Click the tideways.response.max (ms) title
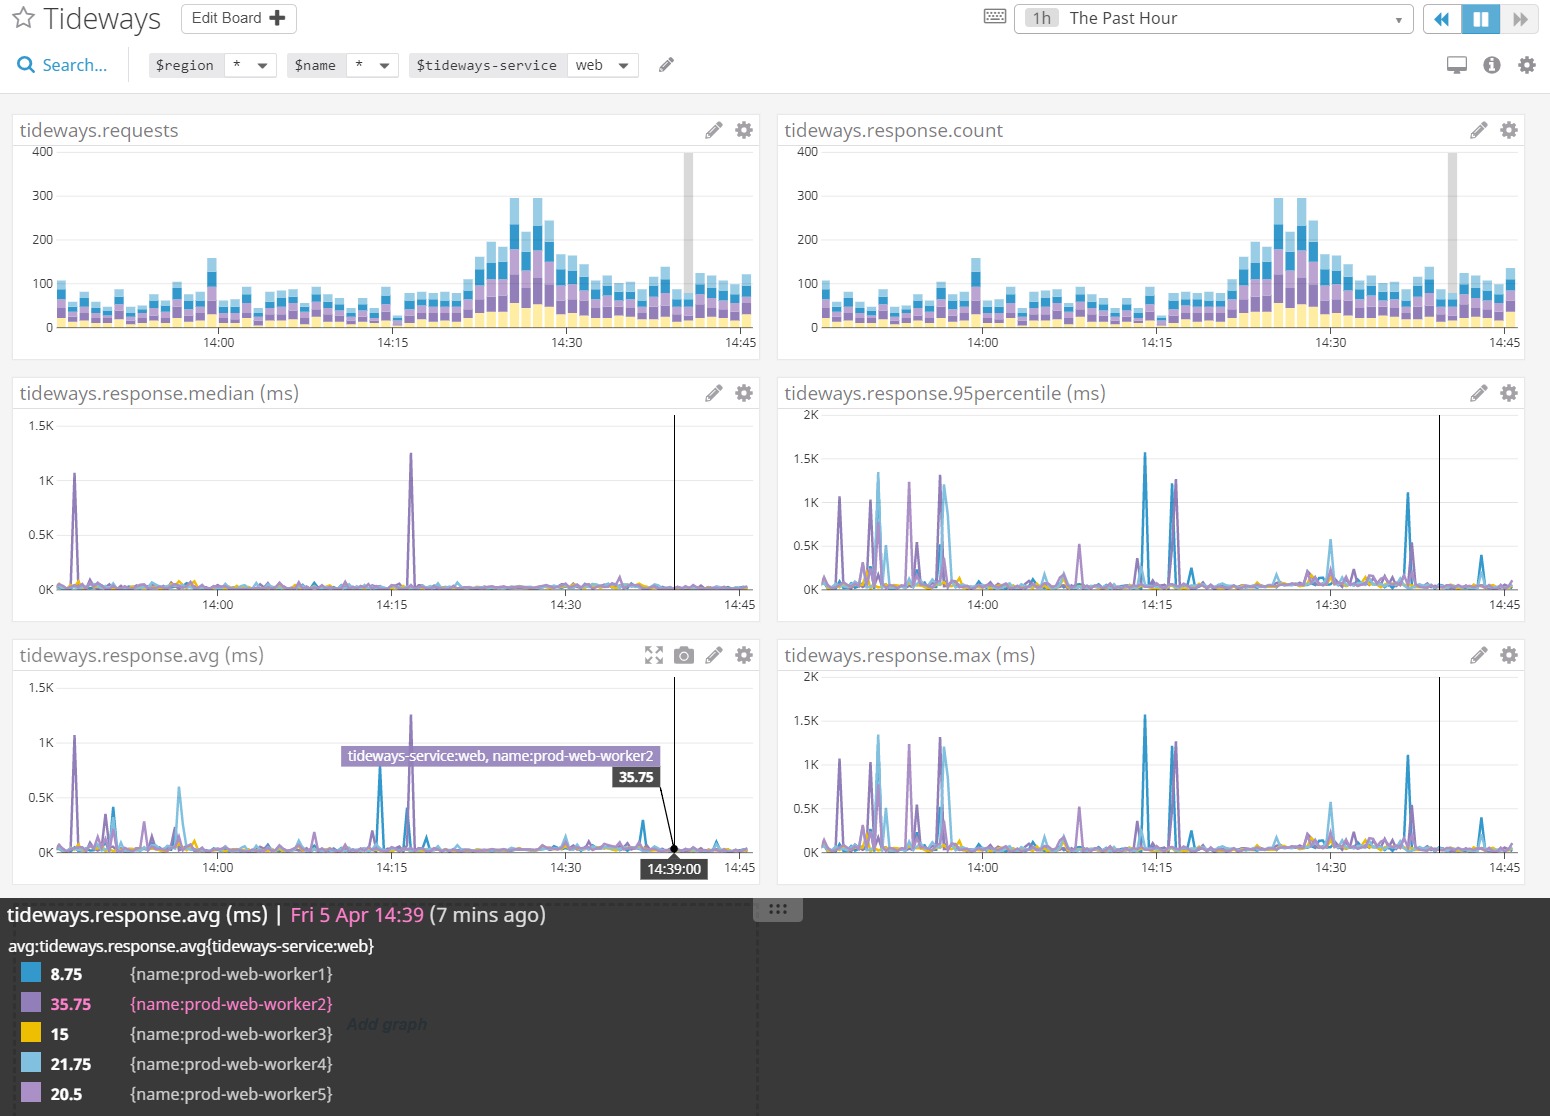 point(910,655)
